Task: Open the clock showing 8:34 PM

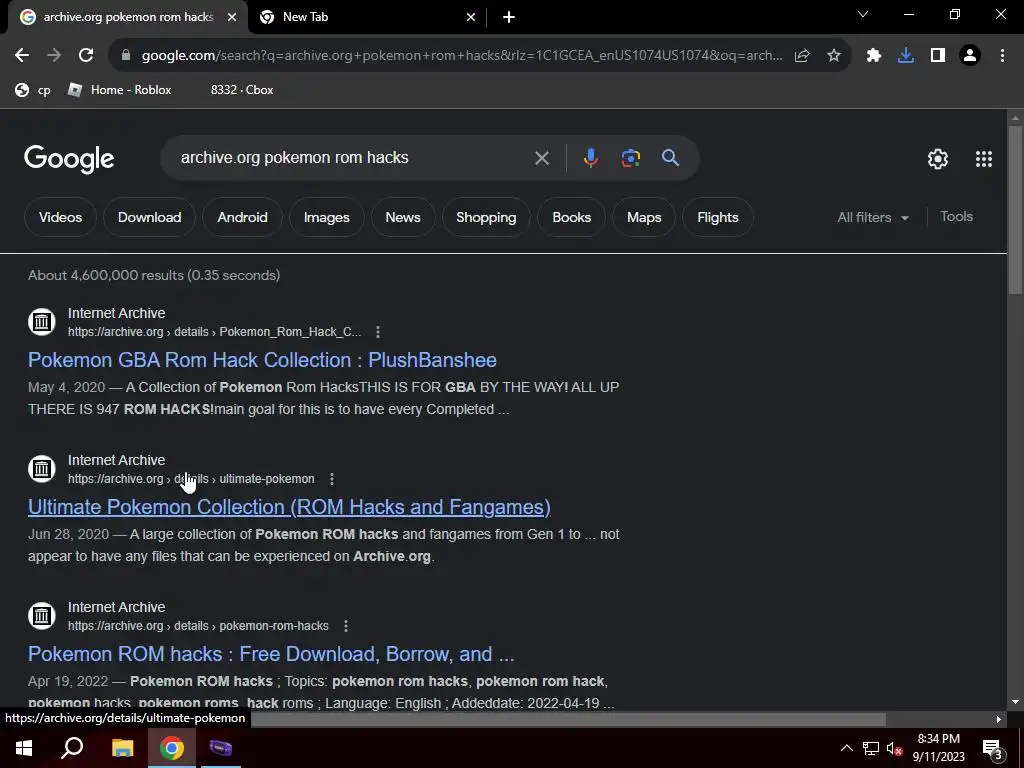Action: 938,748
